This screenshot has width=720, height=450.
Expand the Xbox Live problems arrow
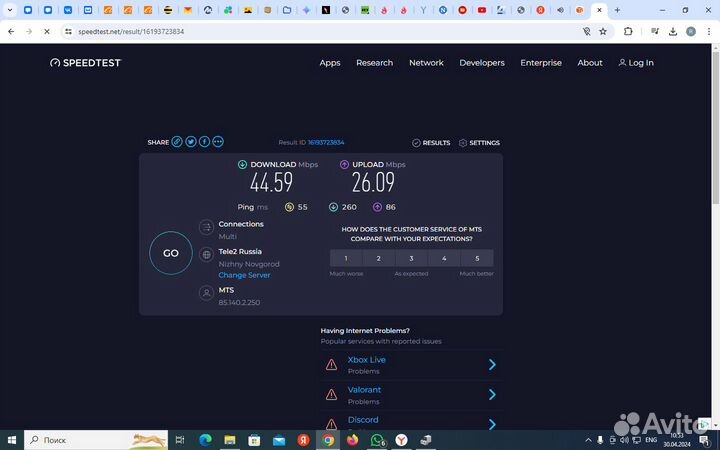tap(492, 365)
